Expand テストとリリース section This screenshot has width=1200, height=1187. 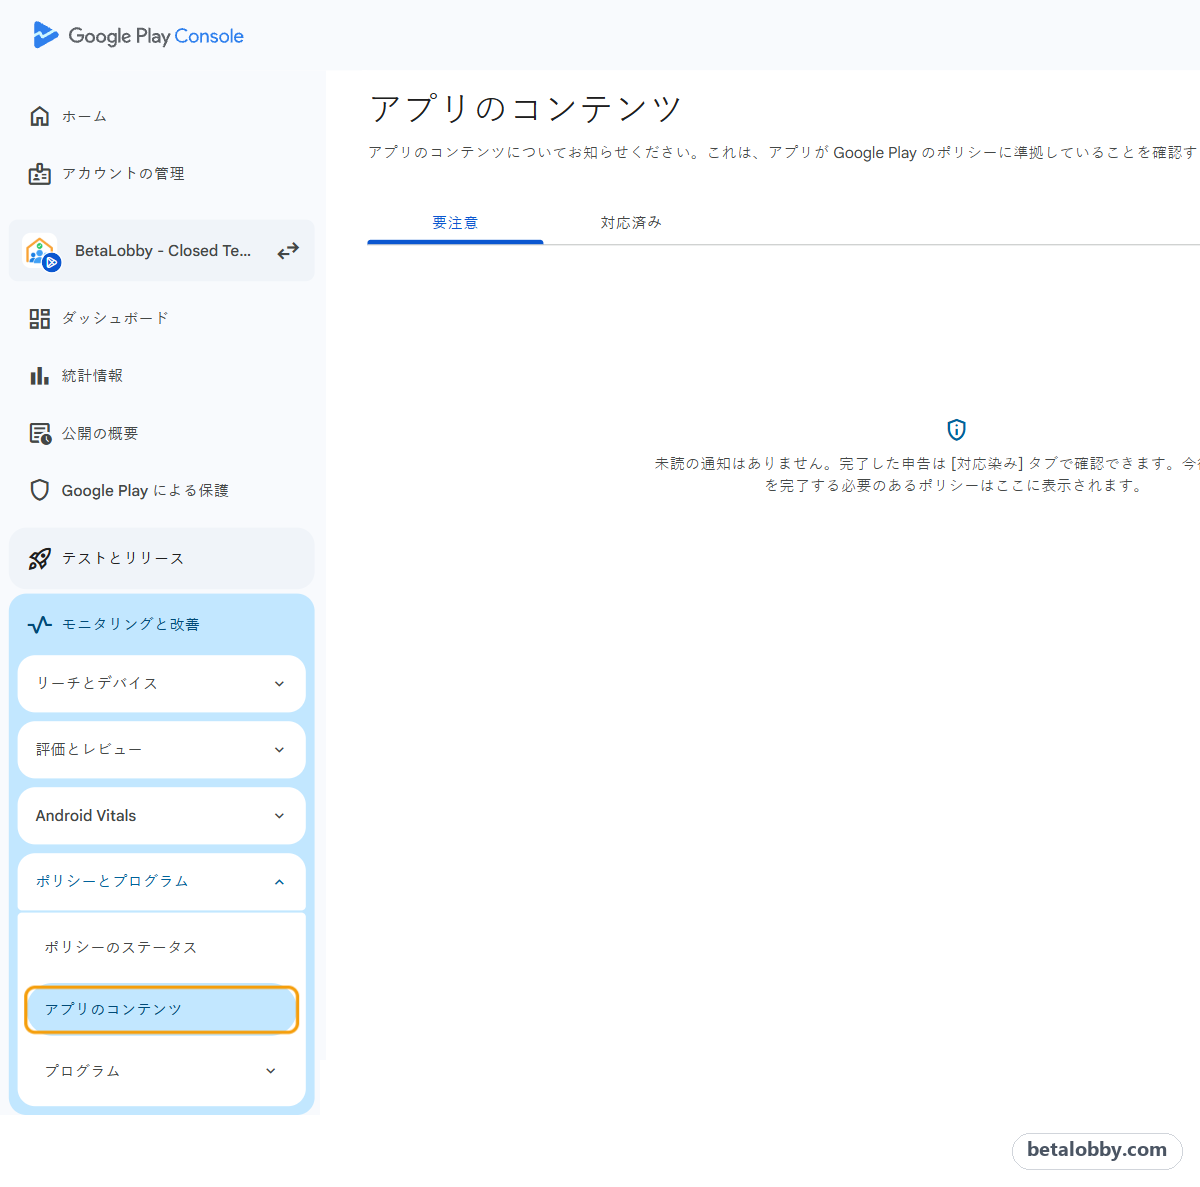(162, 558)
